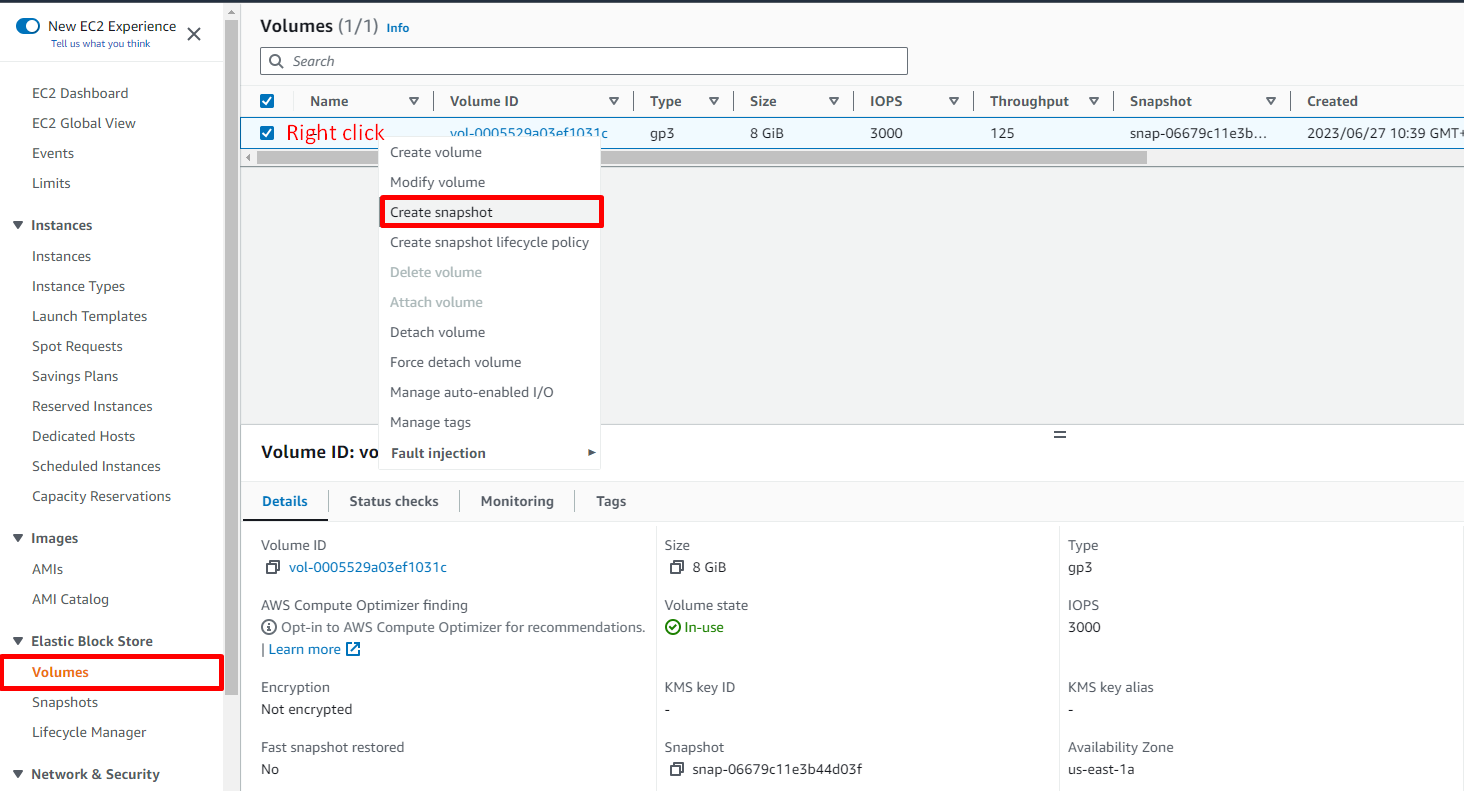This screenshot has height=791, width=1464.
Task: Click the external link icon beside Learn more
Action: coord(353,650)
